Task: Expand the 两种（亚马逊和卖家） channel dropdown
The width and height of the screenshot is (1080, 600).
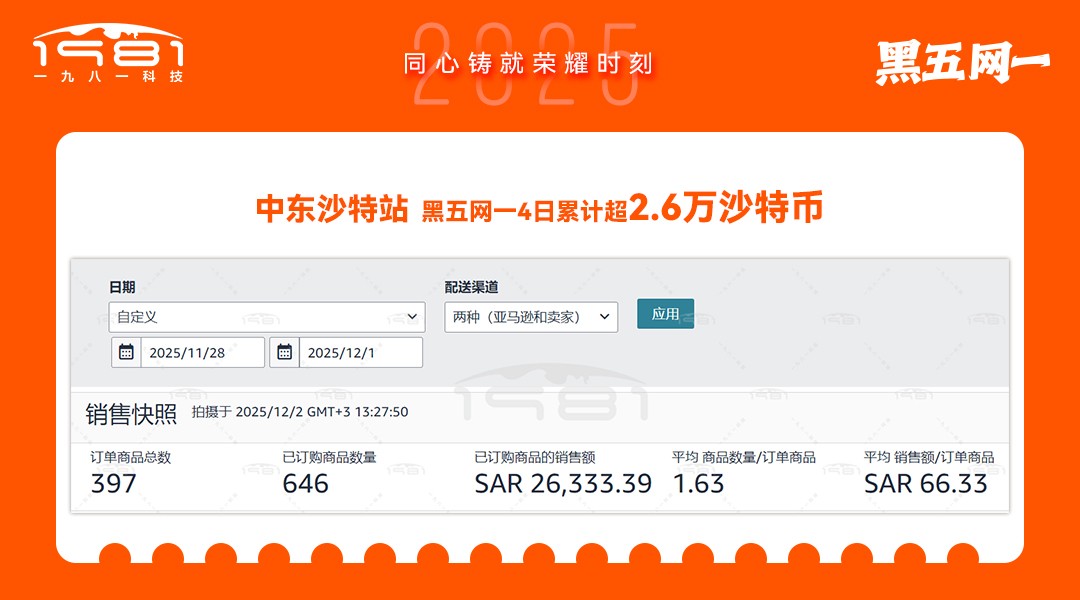Action: tap(531, 317)
